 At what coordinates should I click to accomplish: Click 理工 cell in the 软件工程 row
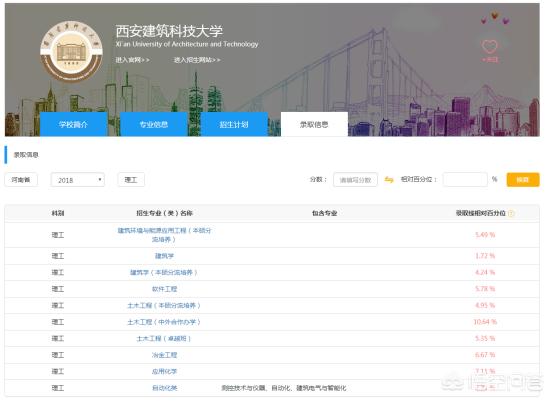[58, 289]
